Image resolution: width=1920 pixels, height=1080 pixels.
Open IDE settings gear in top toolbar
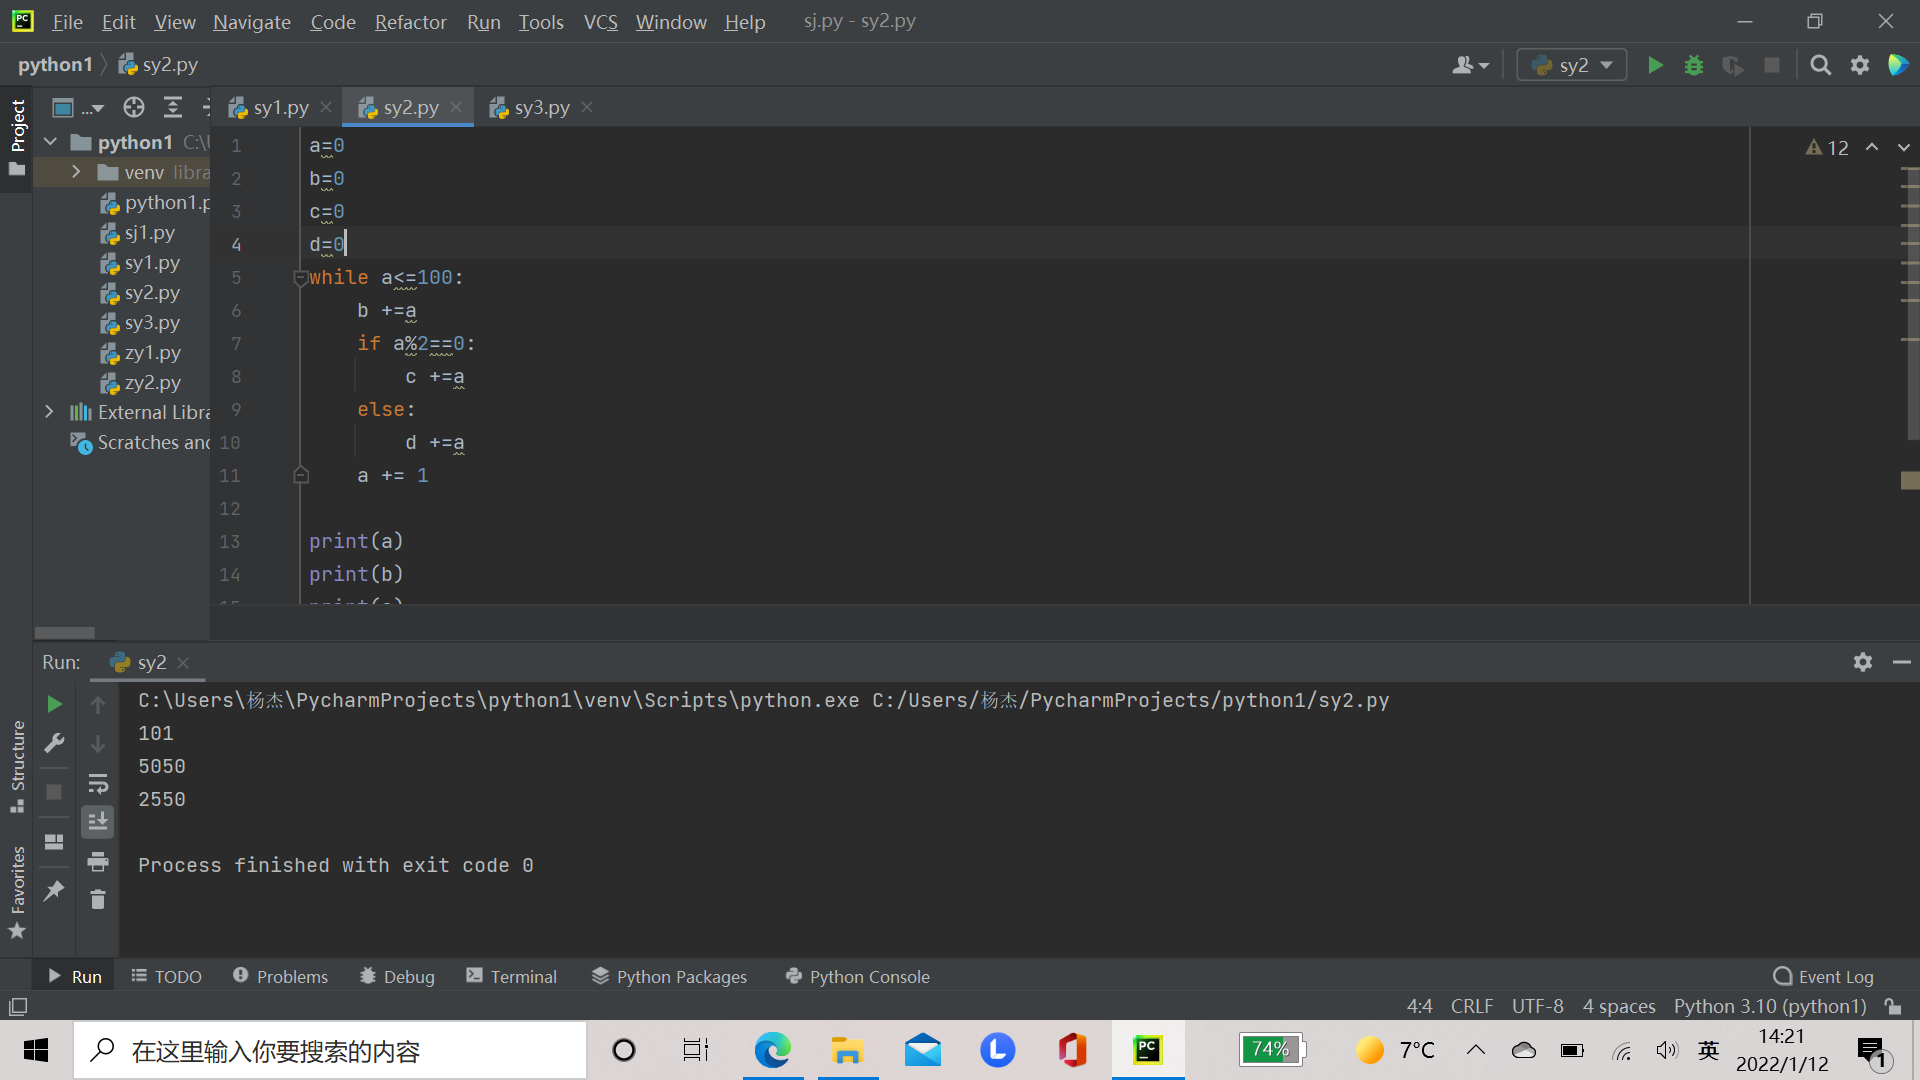pos(1860,65)
